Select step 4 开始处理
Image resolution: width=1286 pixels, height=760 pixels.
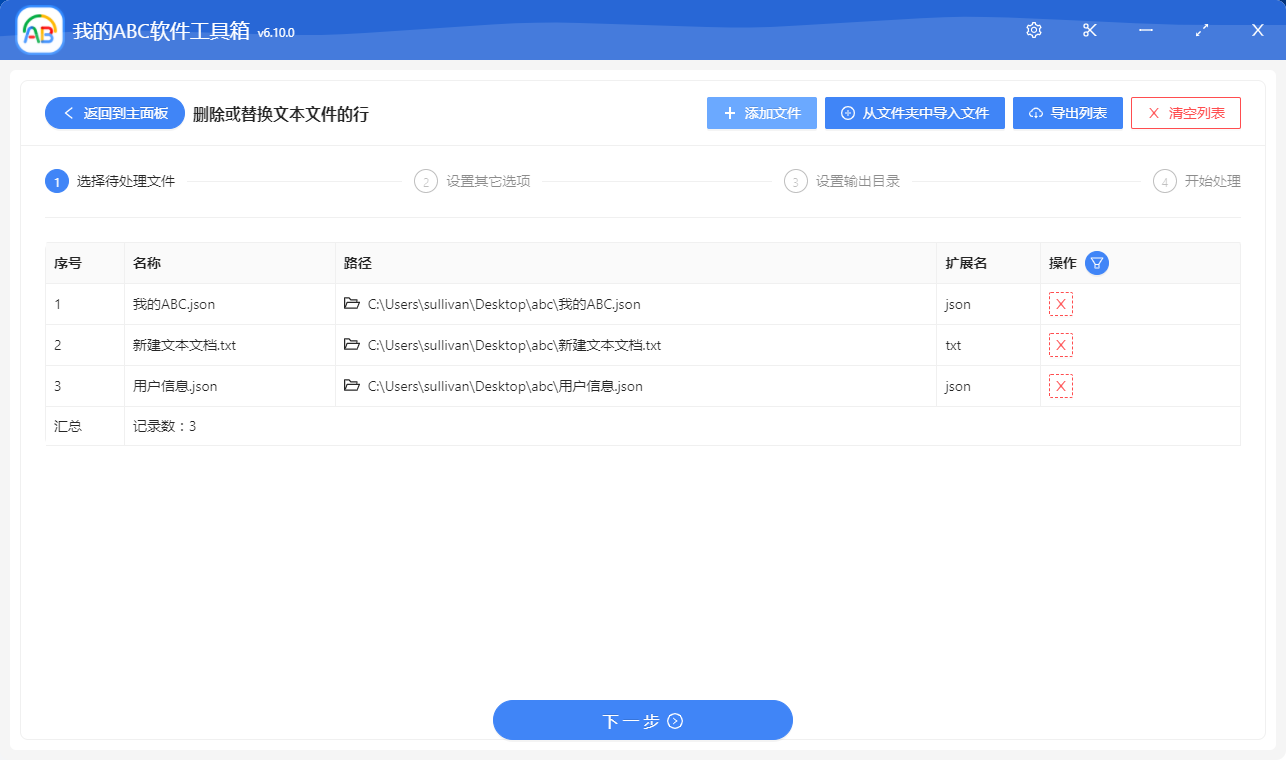click(1202, 181)
